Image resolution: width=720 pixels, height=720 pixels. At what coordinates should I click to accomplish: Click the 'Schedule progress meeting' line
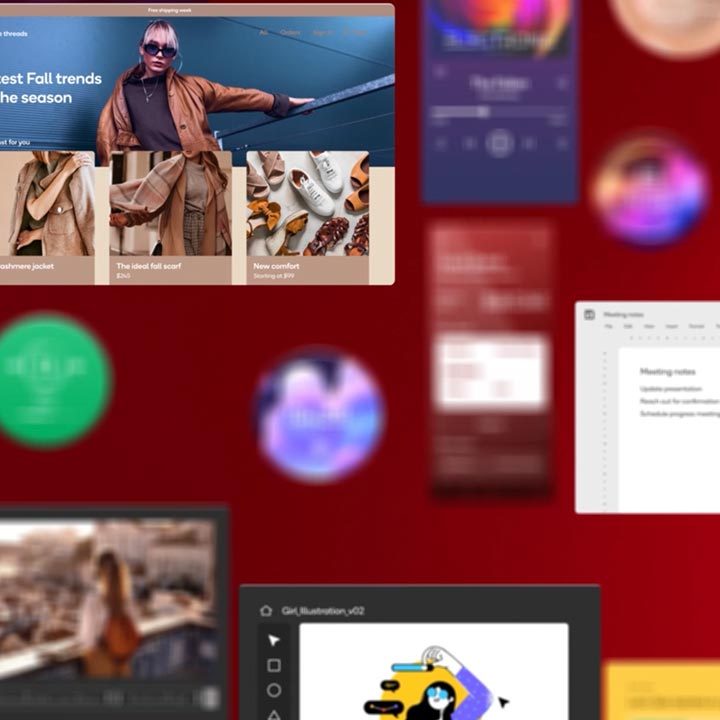tap(680, 414)
